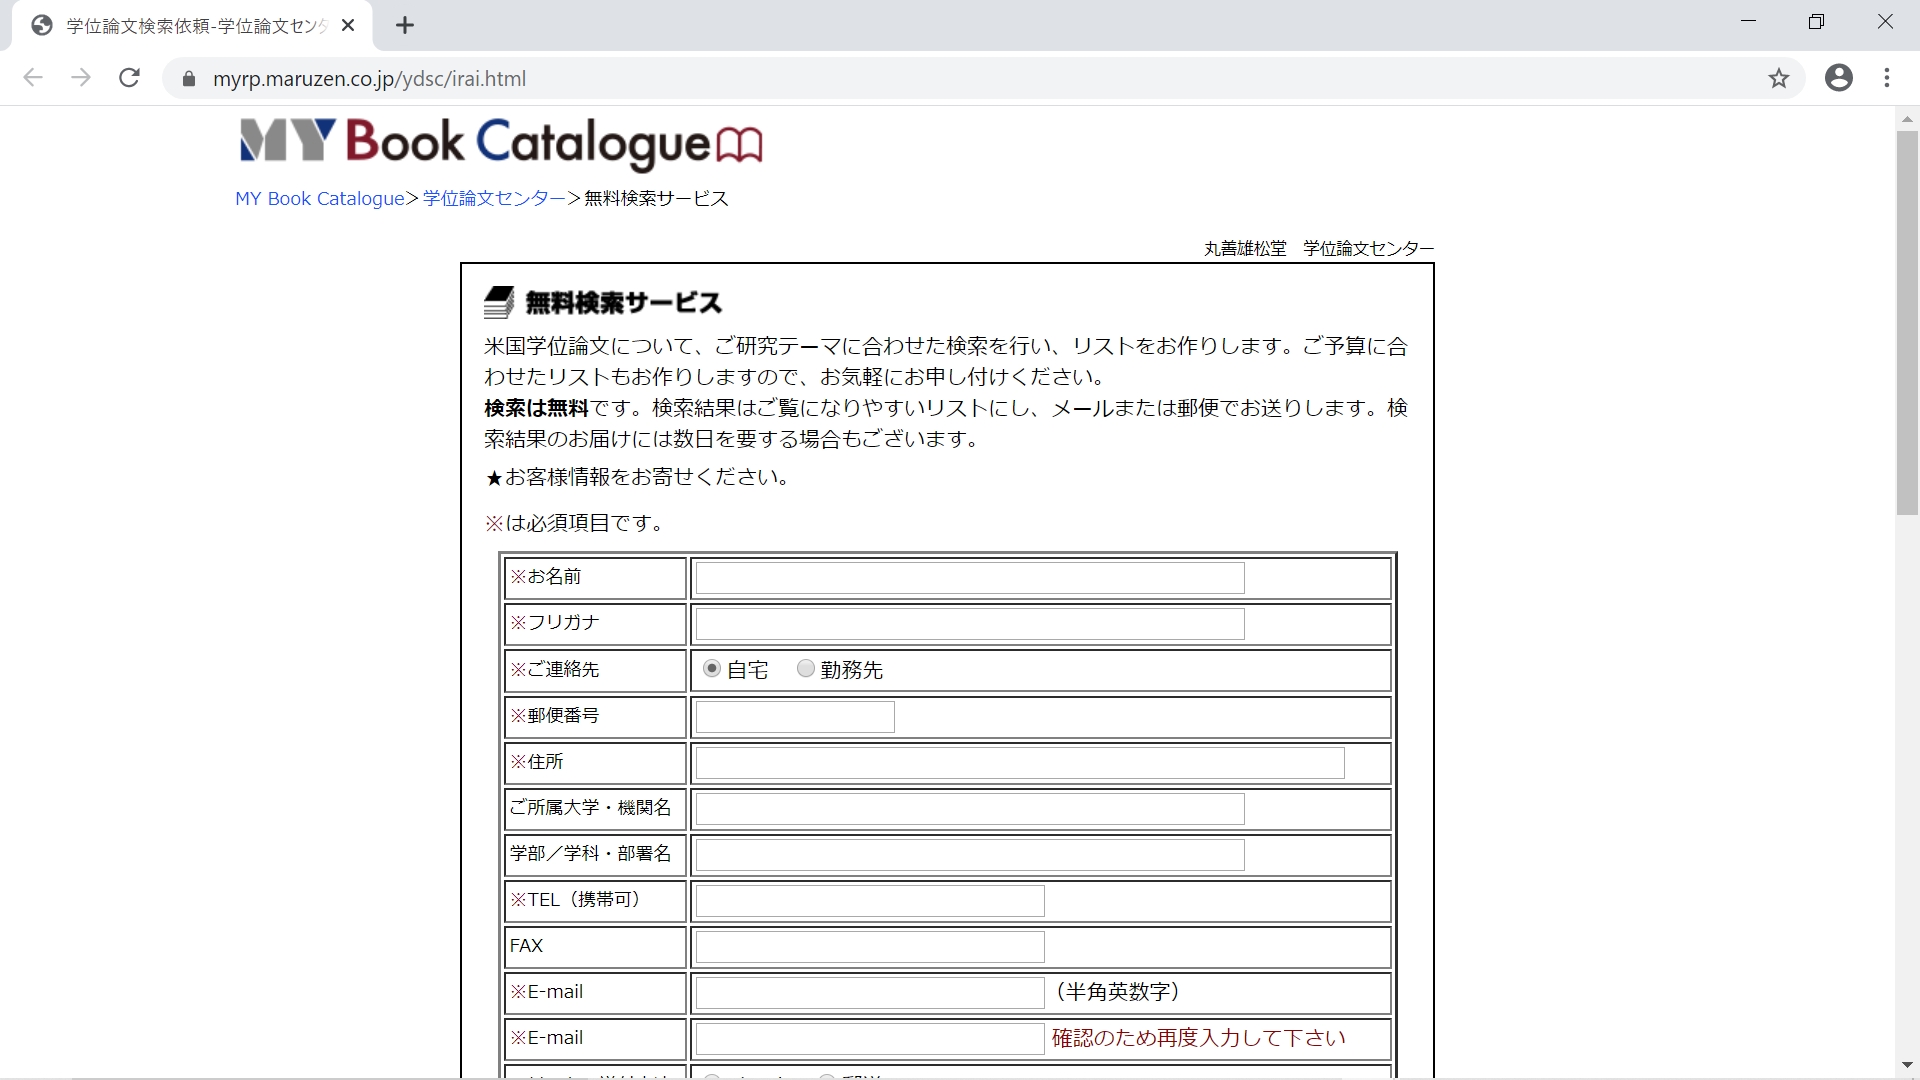Open Chrome three-dot menu
1920x1080 pixels.
[x=1887, y=78]
